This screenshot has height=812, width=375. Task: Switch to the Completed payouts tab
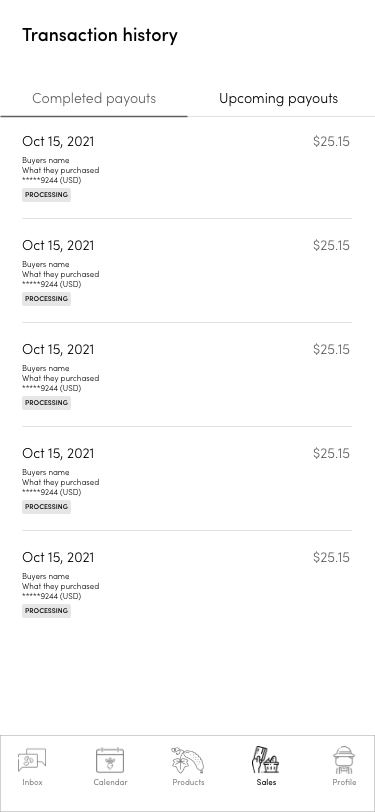(94, 98)
